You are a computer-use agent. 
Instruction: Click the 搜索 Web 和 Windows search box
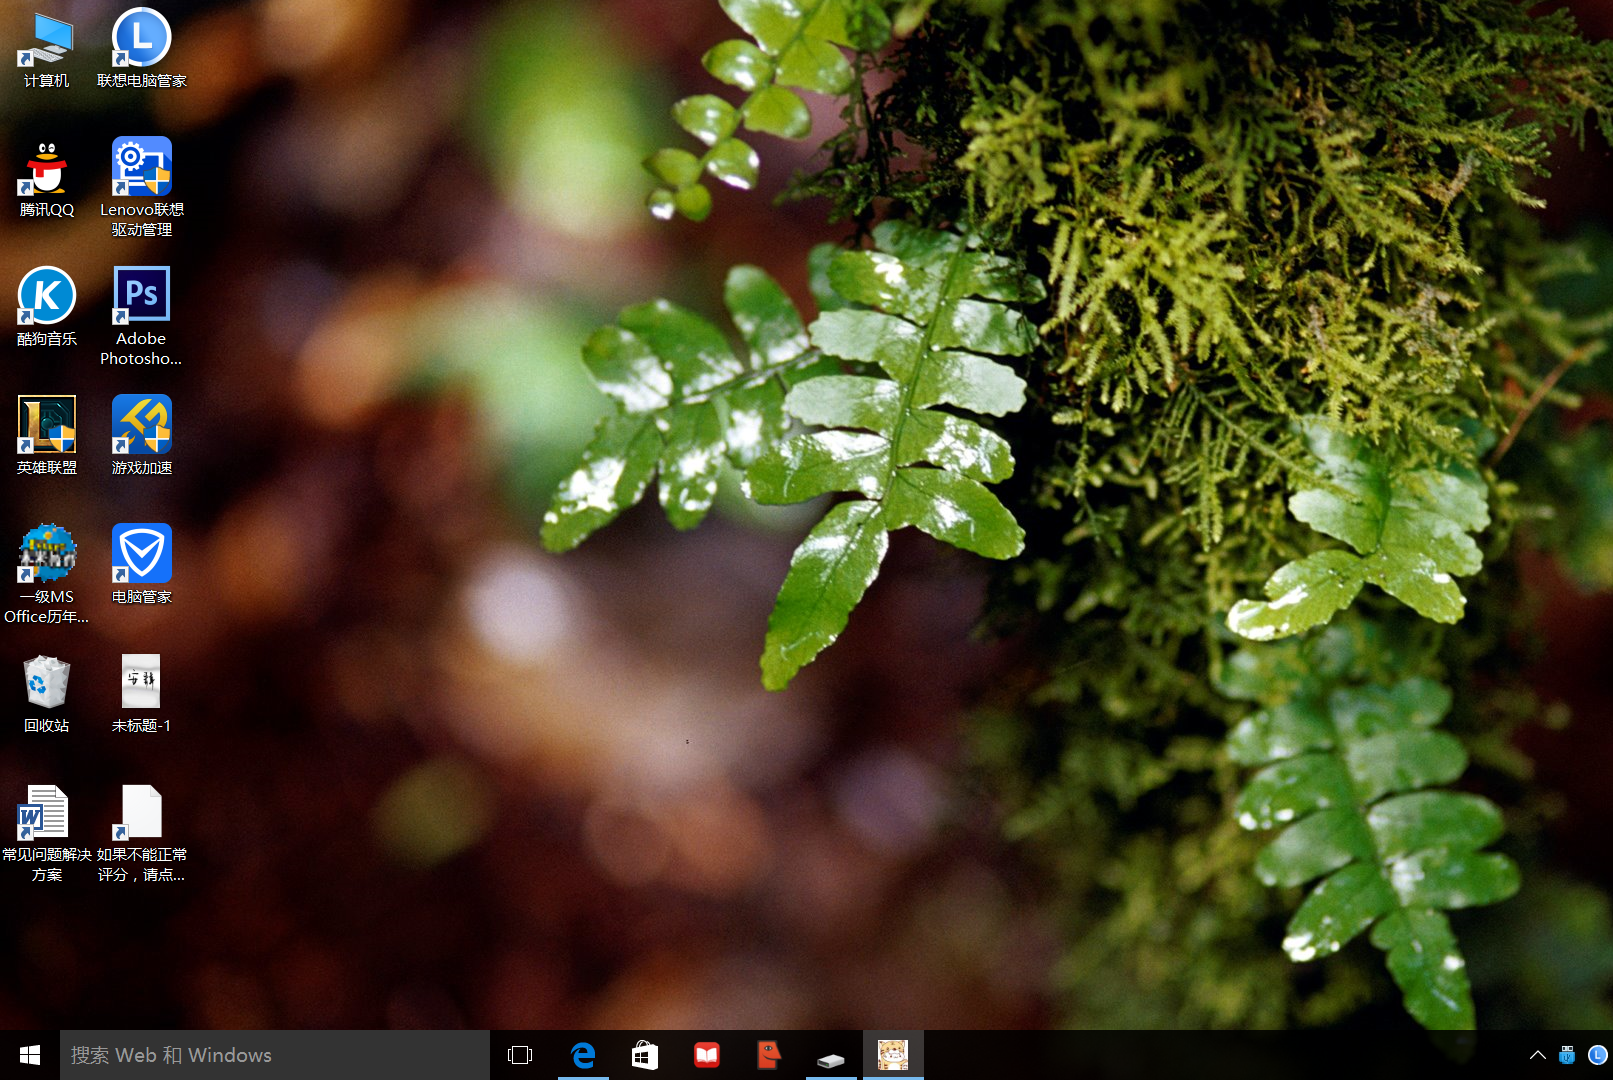tap(275, 1055)
